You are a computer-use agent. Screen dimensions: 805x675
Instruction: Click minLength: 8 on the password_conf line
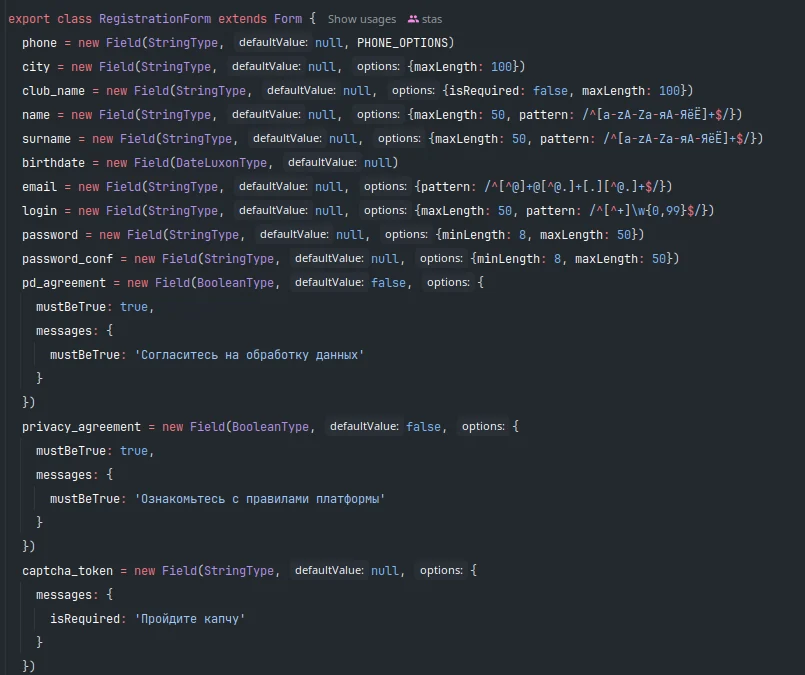pos(519,259)
